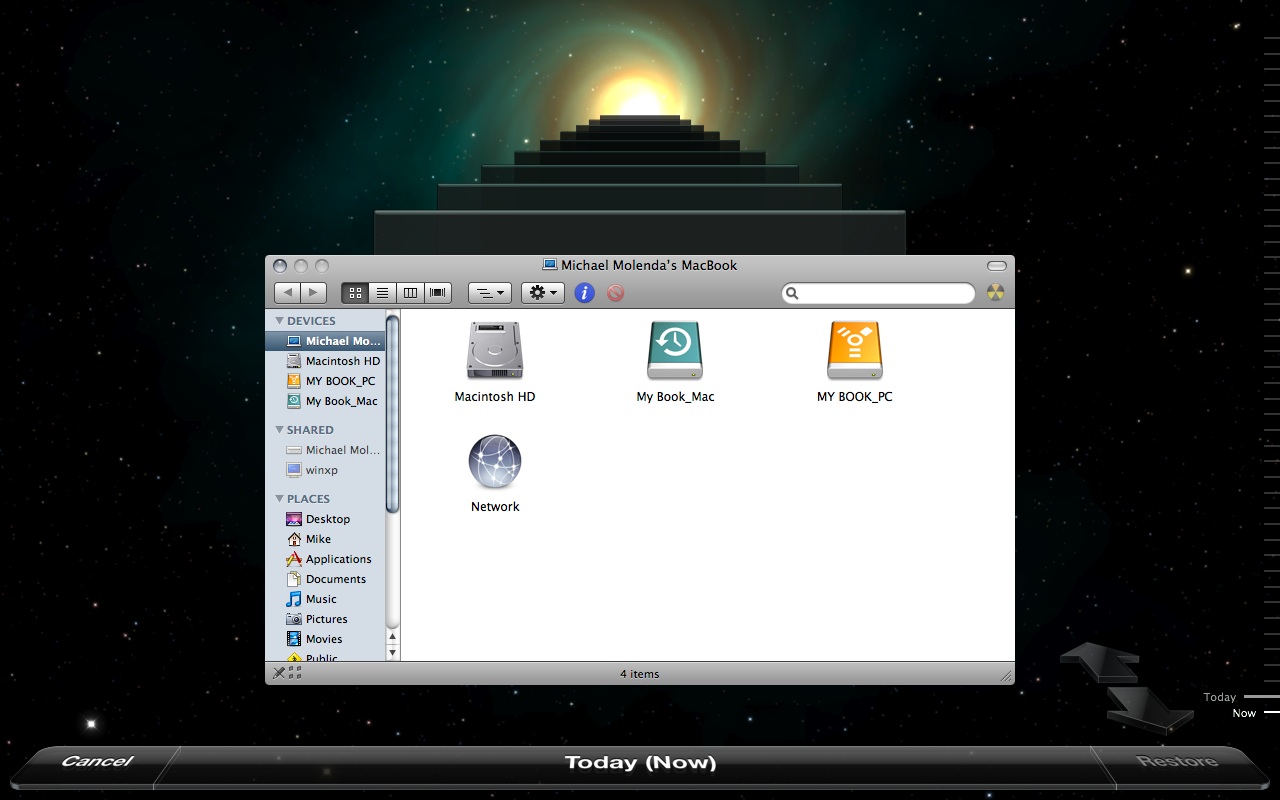Click the Time Machine Restore button
Screen dimensions: 1280x800
pos(1177,762)
